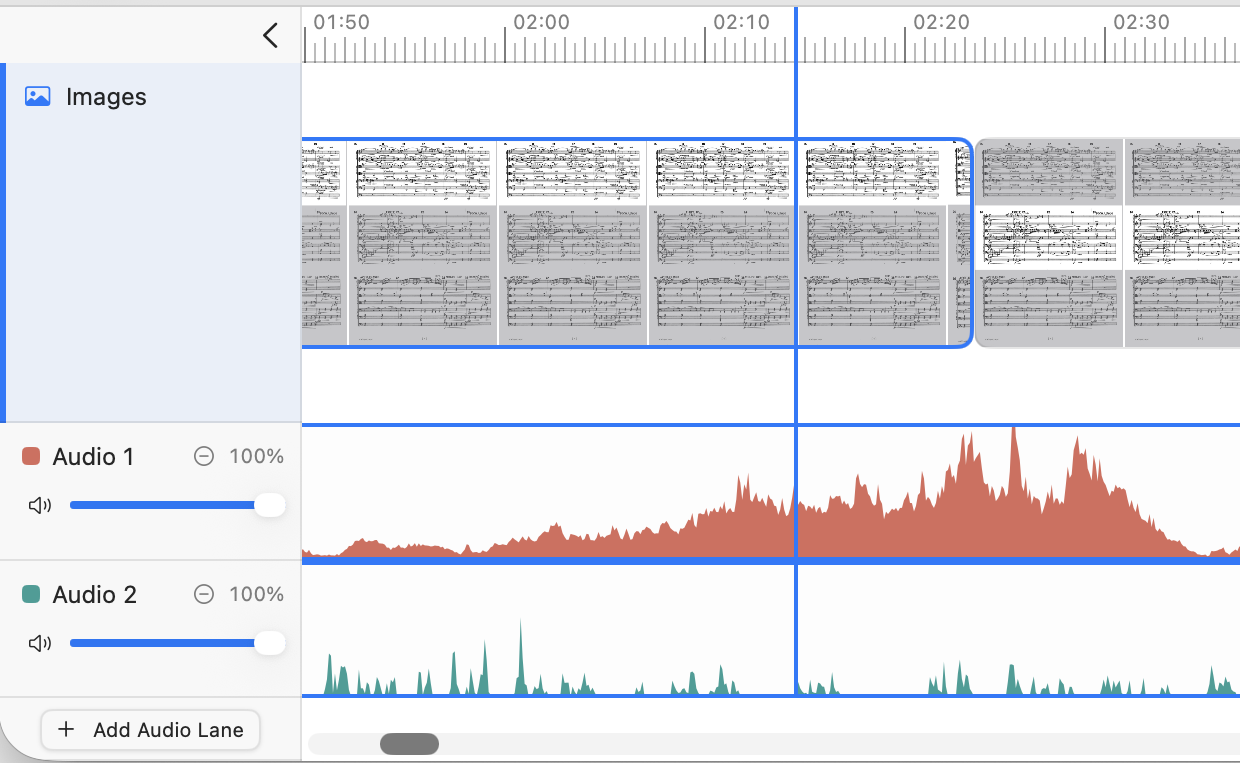Image resolution: width=1240 pixels, height=763 pixels.
Task: Click Audio 1 100% value
Action: (x=257, y=457)
